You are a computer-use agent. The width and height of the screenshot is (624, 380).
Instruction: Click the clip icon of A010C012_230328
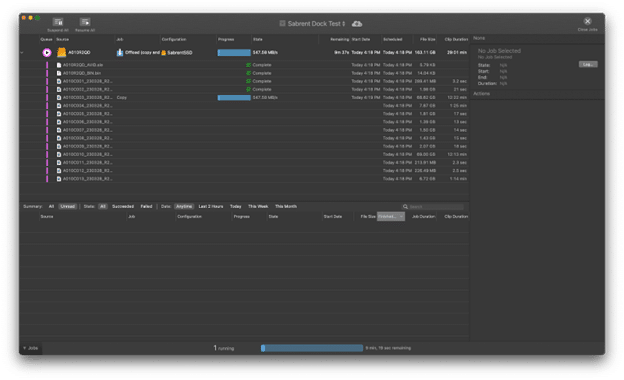coord(59,171)
